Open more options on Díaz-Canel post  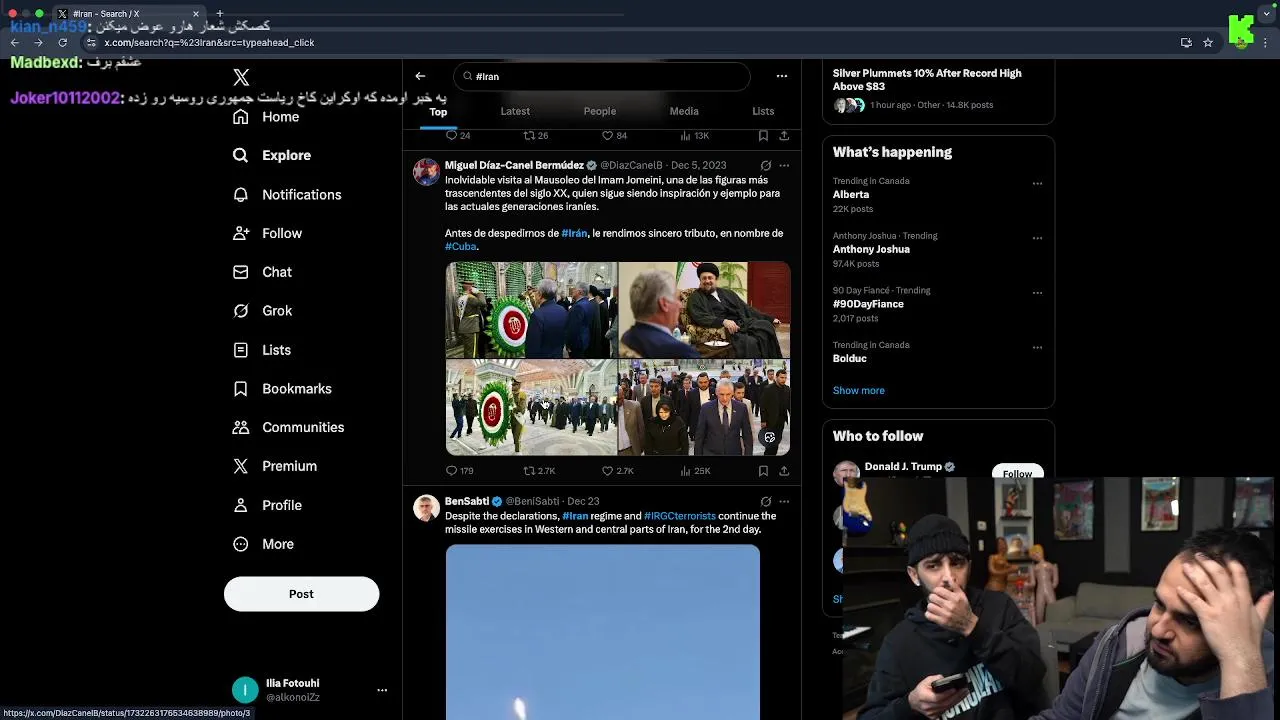coord(784,165)
